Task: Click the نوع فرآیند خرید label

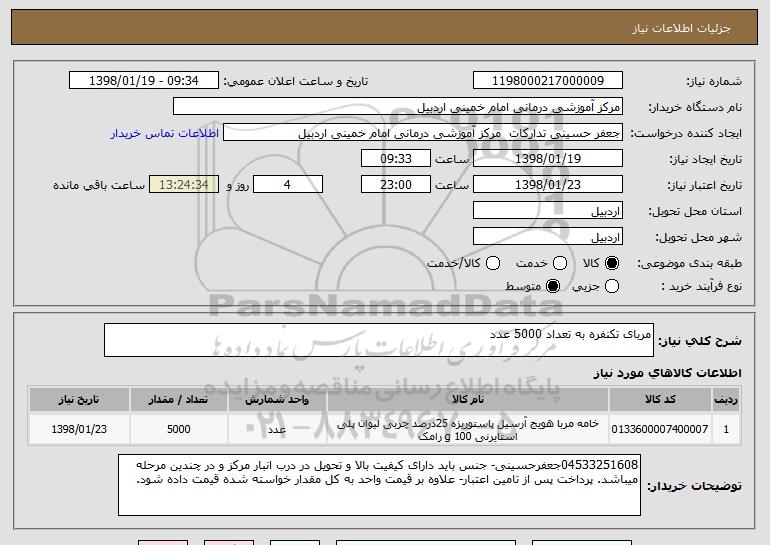Action: click(701, 286)
